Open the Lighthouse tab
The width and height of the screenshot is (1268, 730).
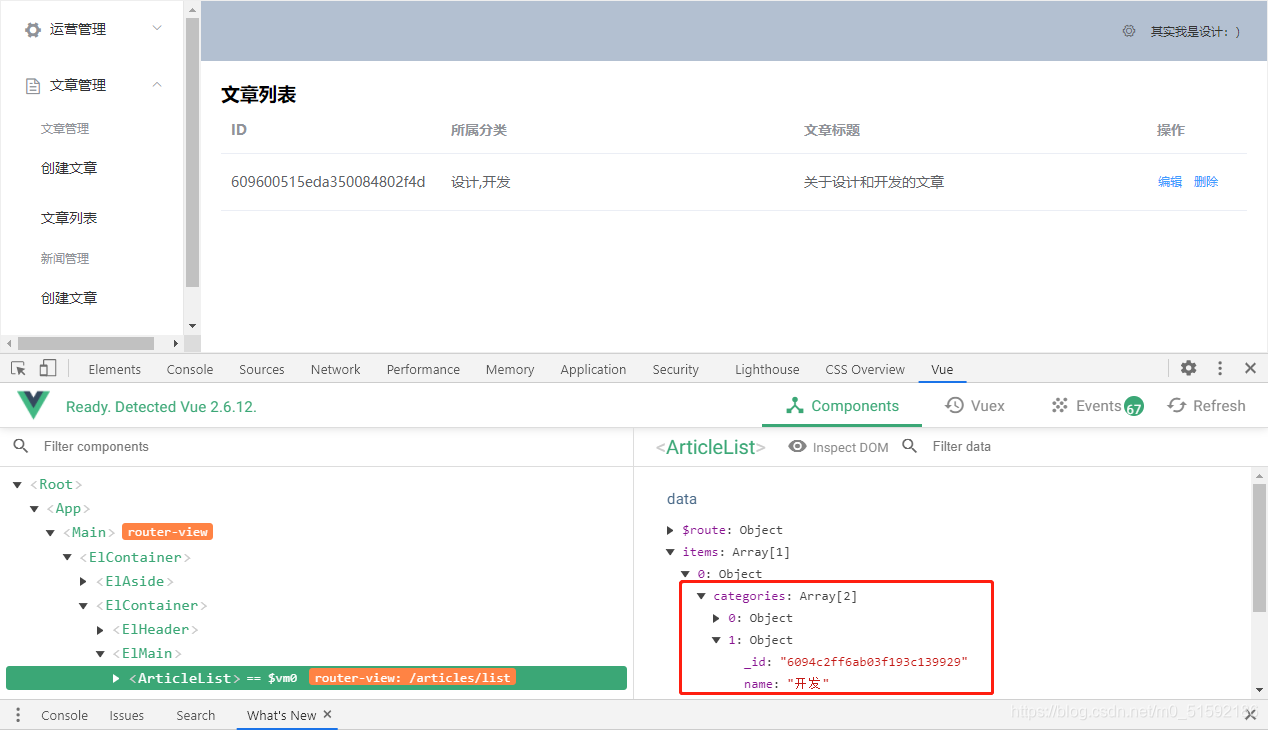[767, 369]
